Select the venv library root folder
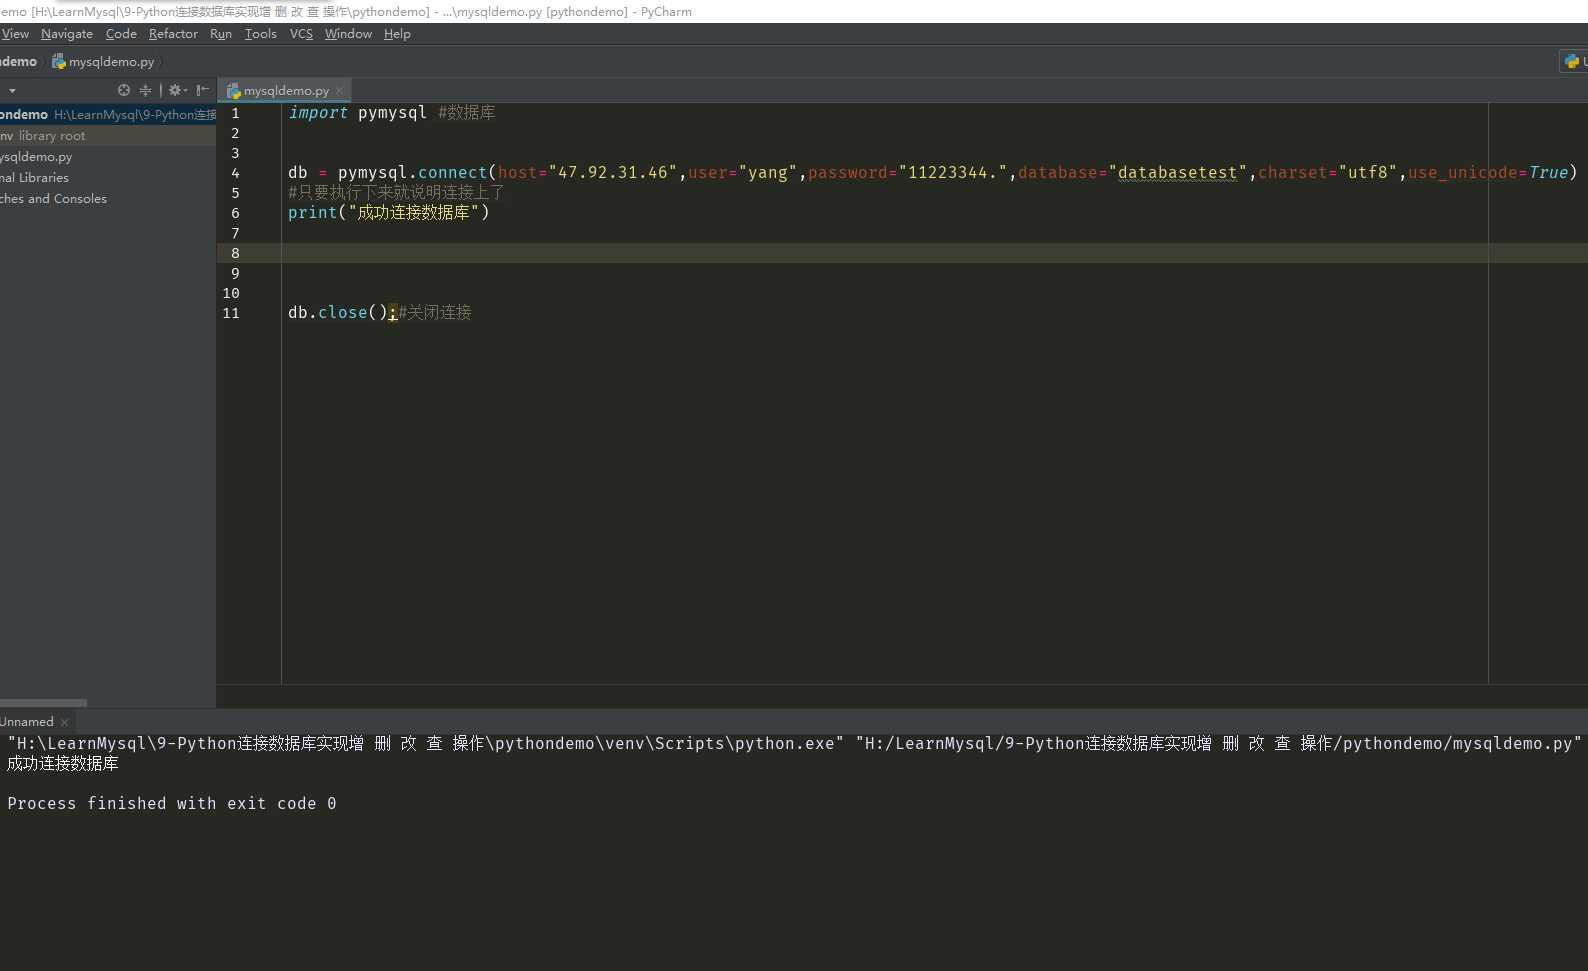The width and height of the screenshot is (1588, 971). tap(108, 136)
